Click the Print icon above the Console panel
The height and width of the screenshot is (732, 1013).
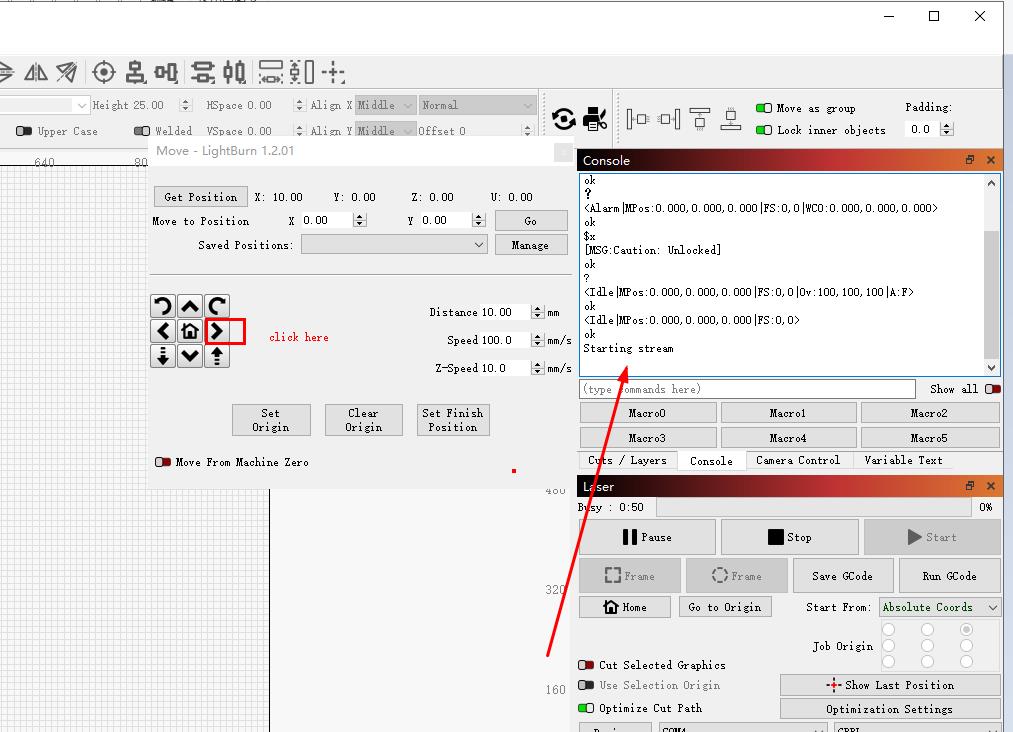click(x=595, y=117)
